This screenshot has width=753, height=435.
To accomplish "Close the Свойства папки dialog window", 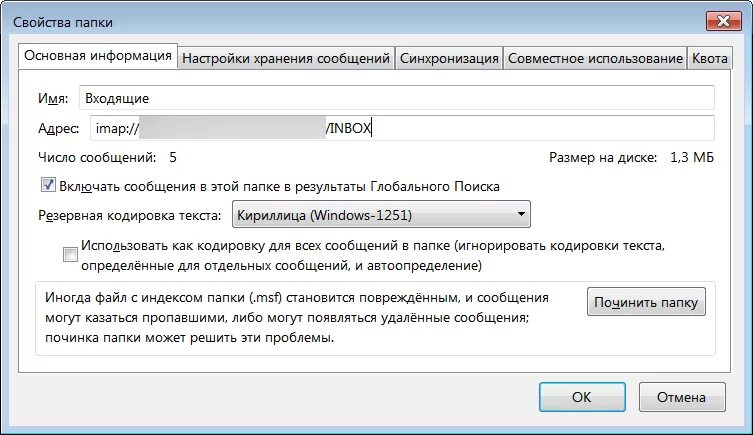I will pyautogui.click(x=723, y=21).
